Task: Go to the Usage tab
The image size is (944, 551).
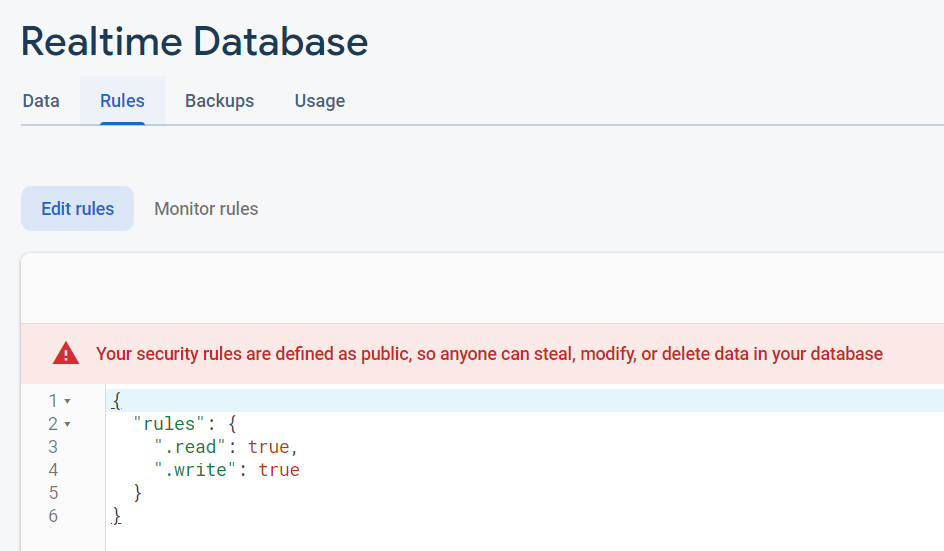Action: [x=320, y=101]
